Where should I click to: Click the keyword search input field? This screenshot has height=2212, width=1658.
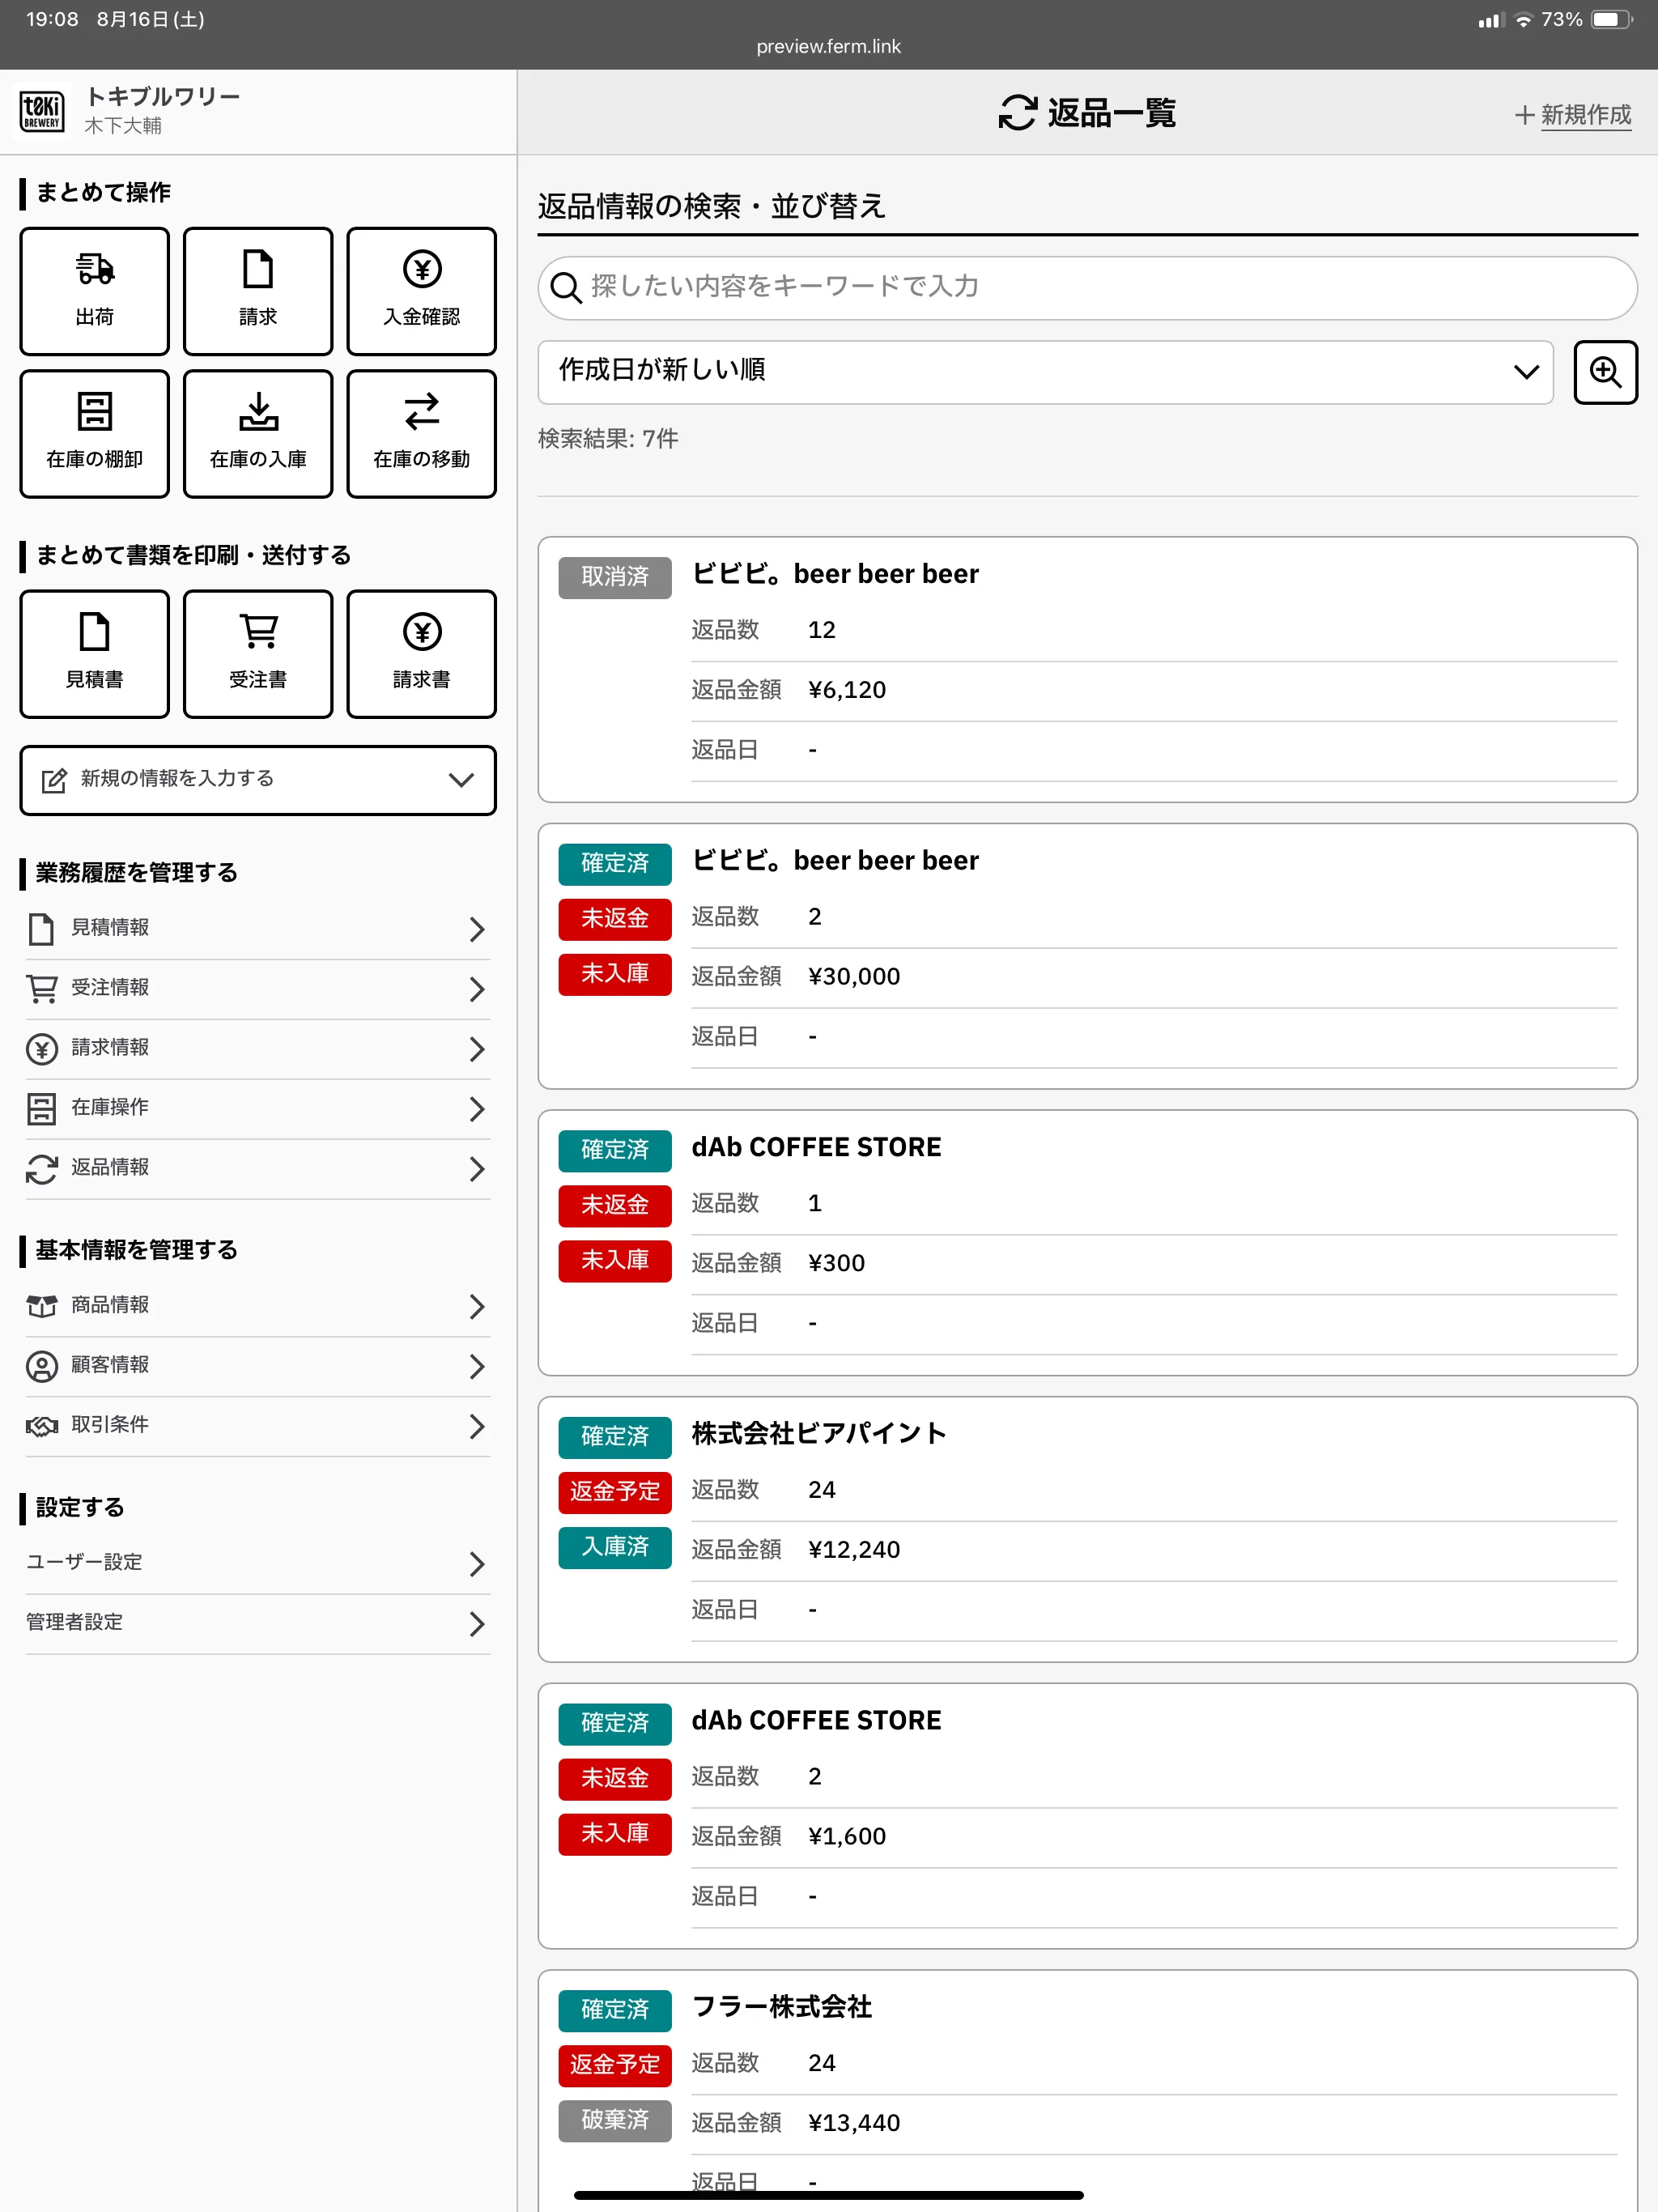pyautogui.click(x=1087, y=288)
